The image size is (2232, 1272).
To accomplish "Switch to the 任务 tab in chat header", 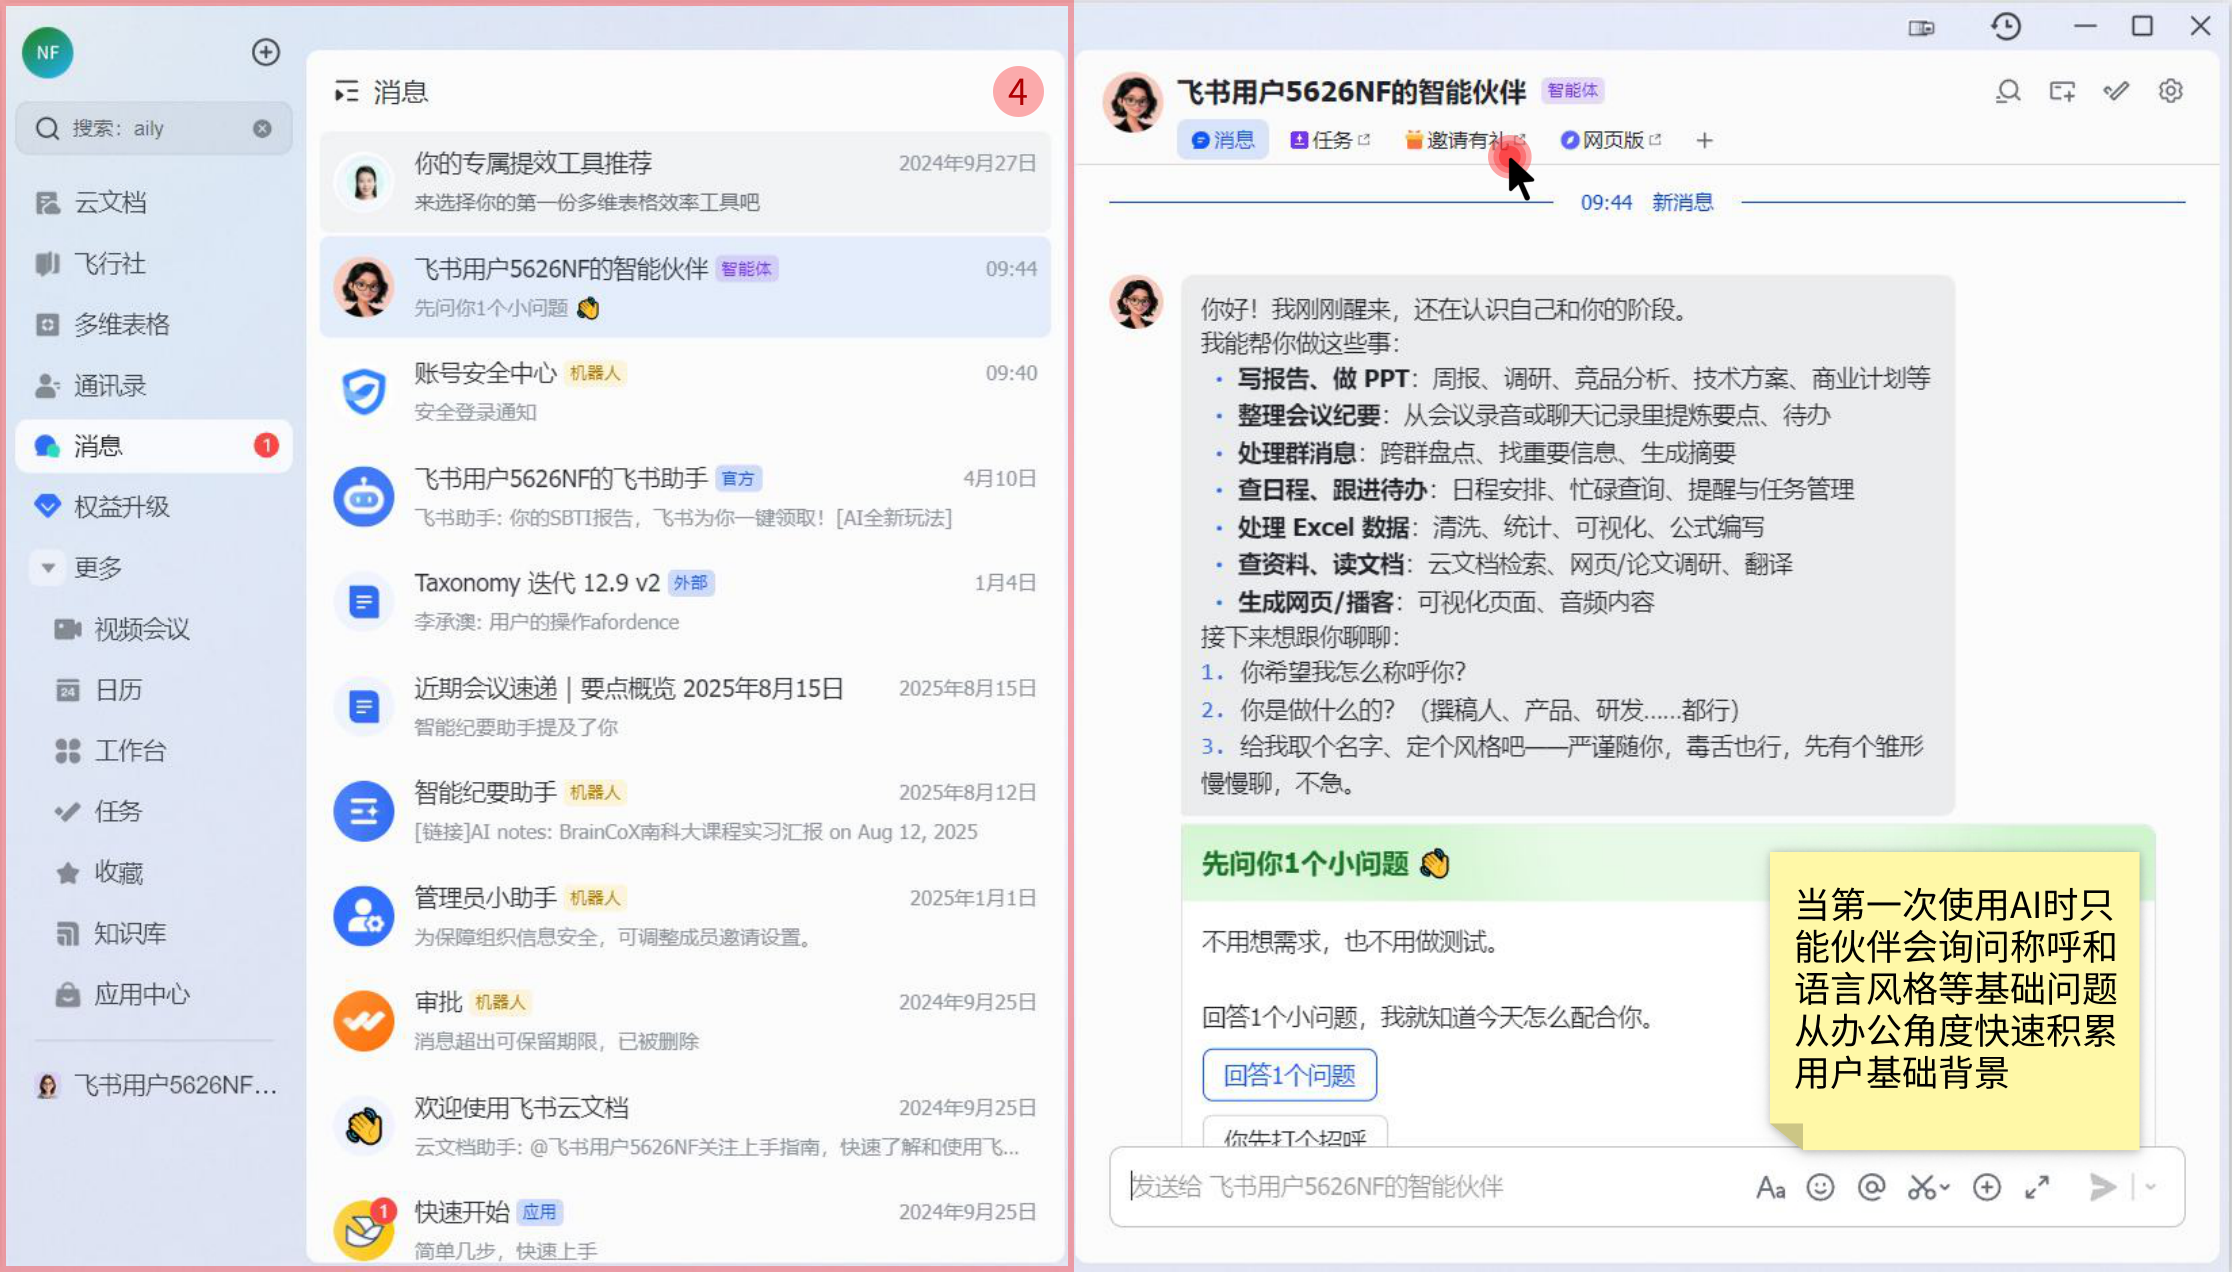I will [1330, 140].
